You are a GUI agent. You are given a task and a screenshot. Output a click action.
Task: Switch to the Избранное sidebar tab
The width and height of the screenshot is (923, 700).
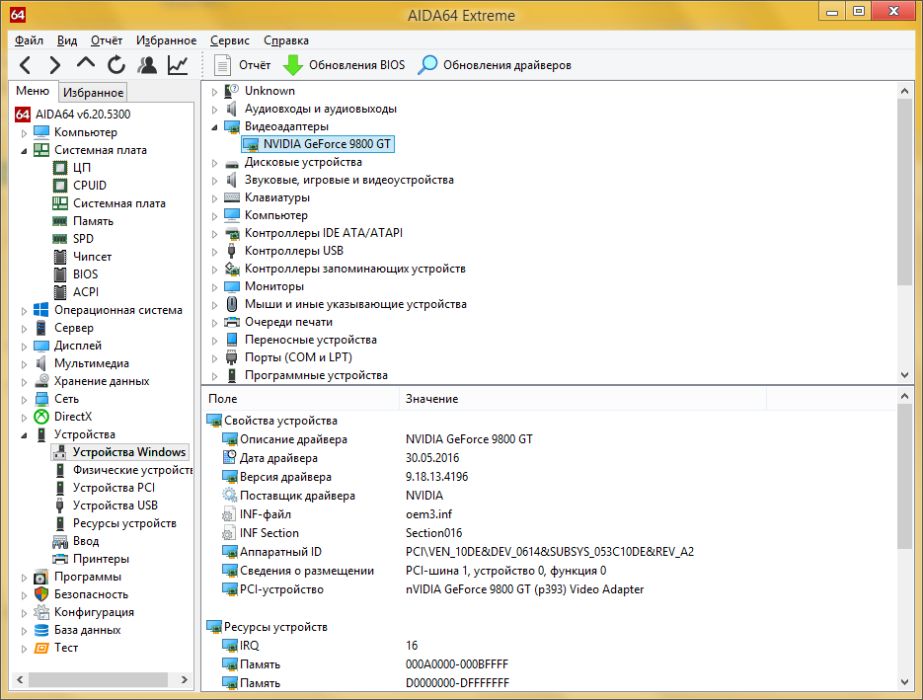93,92
